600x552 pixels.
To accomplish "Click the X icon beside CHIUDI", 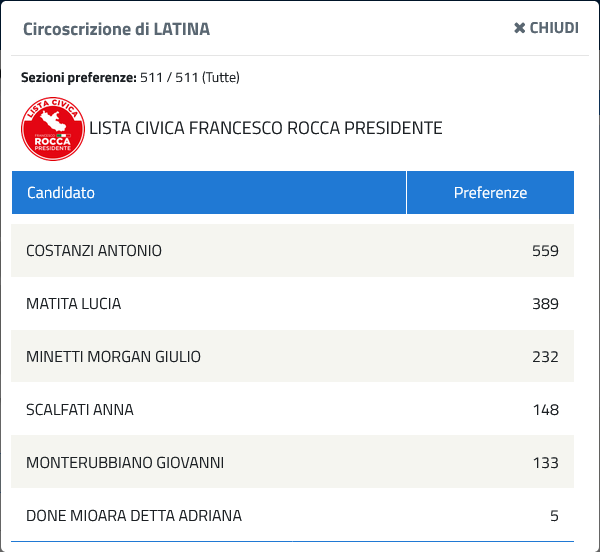I will (519, 28).
